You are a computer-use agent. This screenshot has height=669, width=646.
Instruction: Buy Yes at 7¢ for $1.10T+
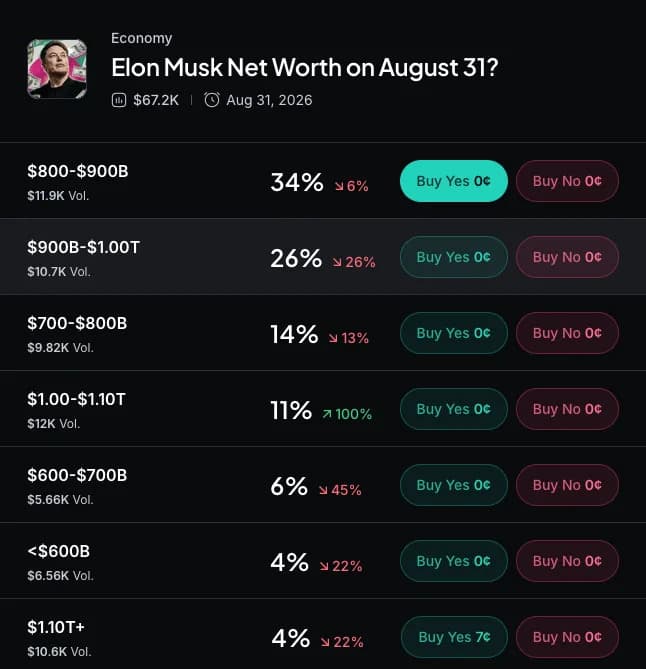(454, 637)
